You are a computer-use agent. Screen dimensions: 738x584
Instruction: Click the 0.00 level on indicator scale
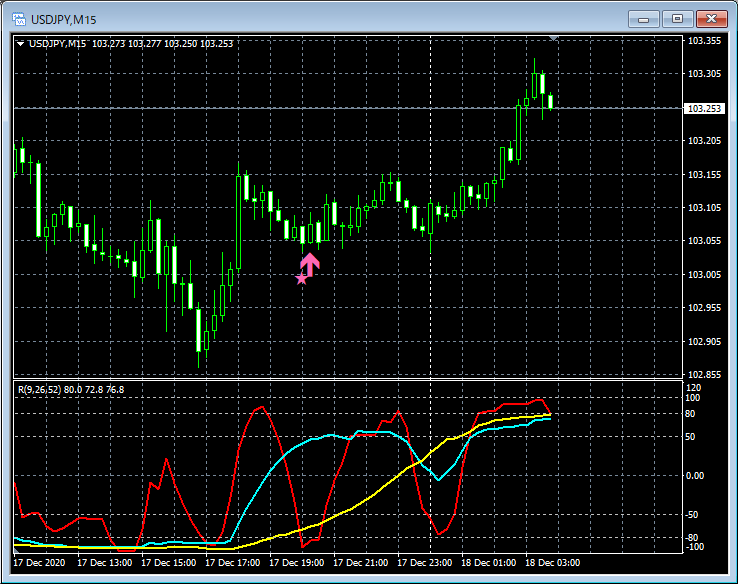point(694,475)
